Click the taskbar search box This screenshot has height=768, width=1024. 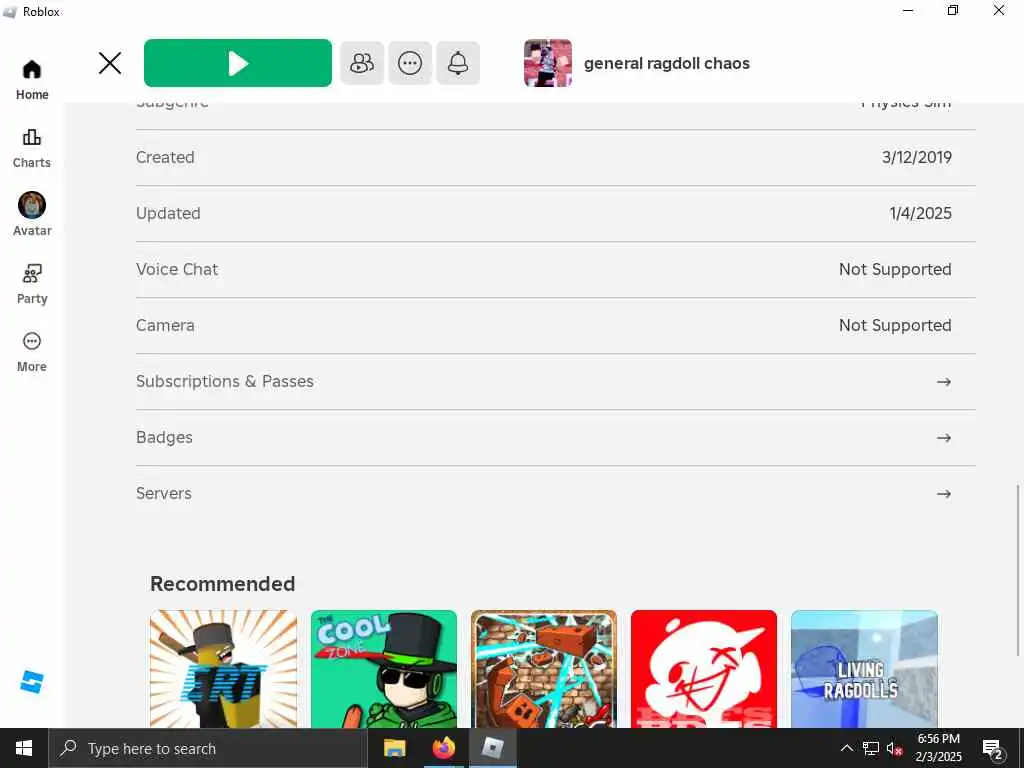coord(208,748)
